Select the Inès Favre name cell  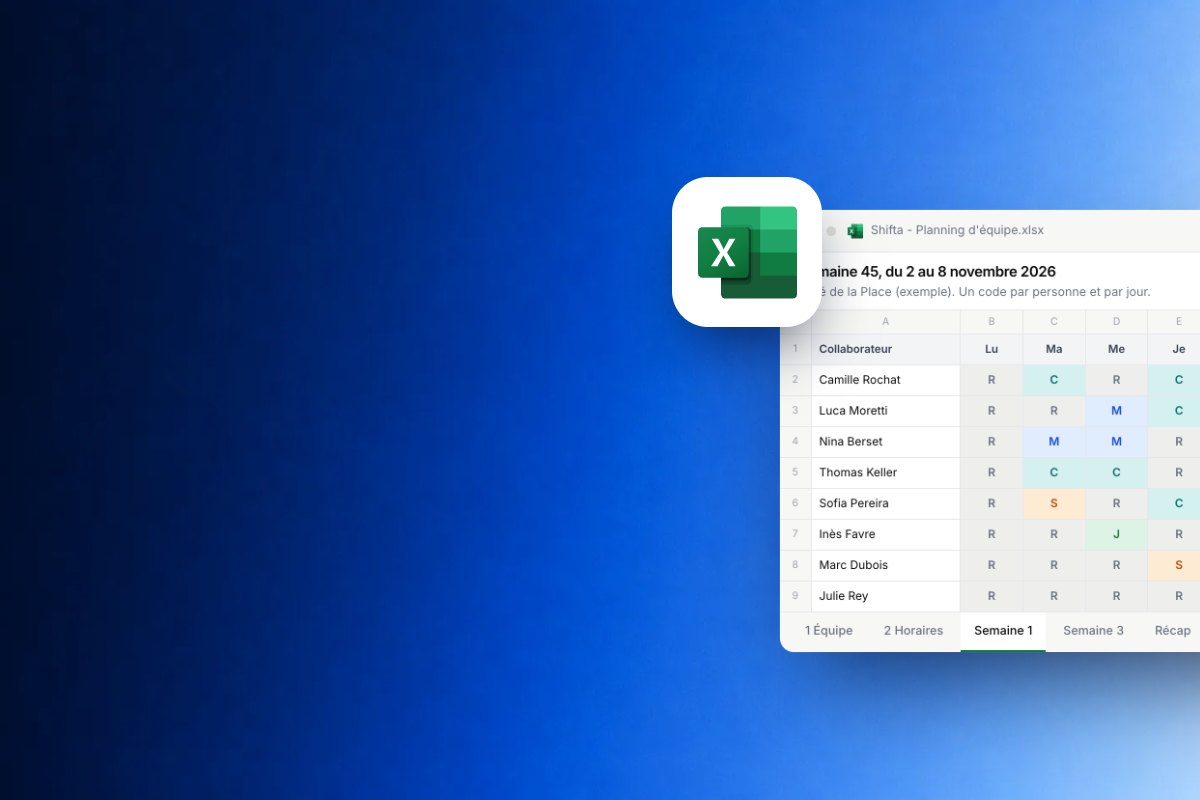tap(886, 534)
